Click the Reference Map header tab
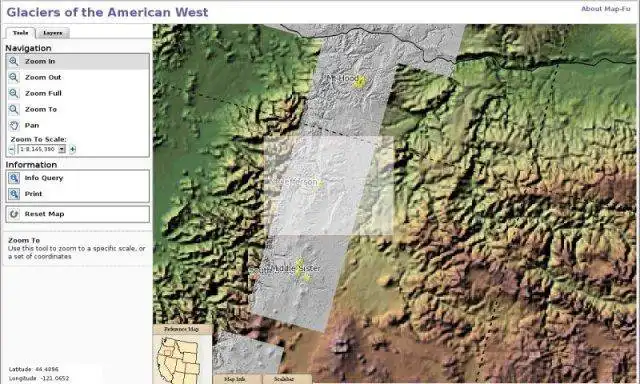 click(182, 329)
